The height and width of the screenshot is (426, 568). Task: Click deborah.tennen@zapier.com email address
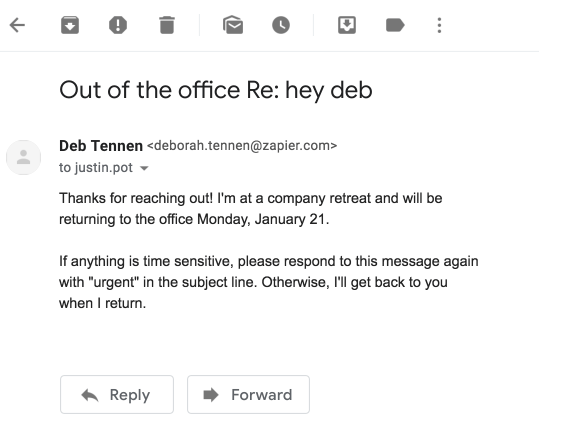click(242, 146)
